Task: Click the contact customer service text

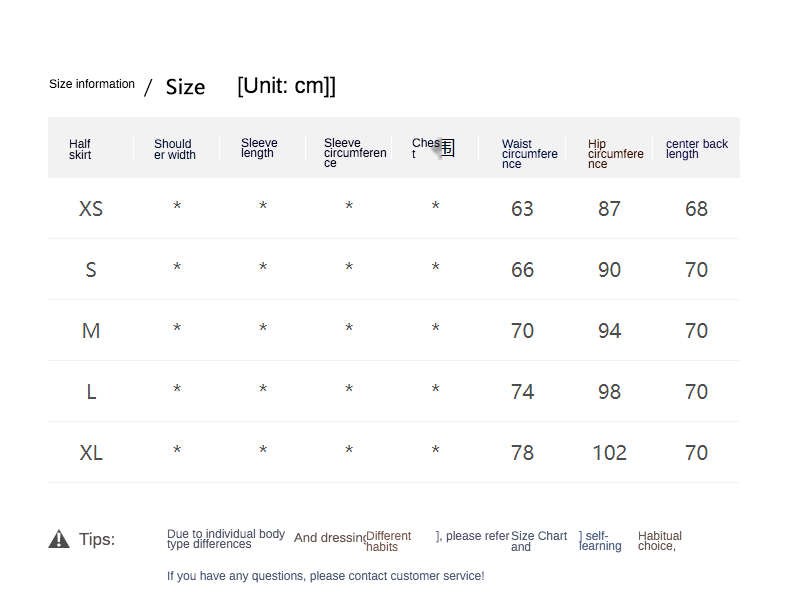Action: tap(325, 576)
